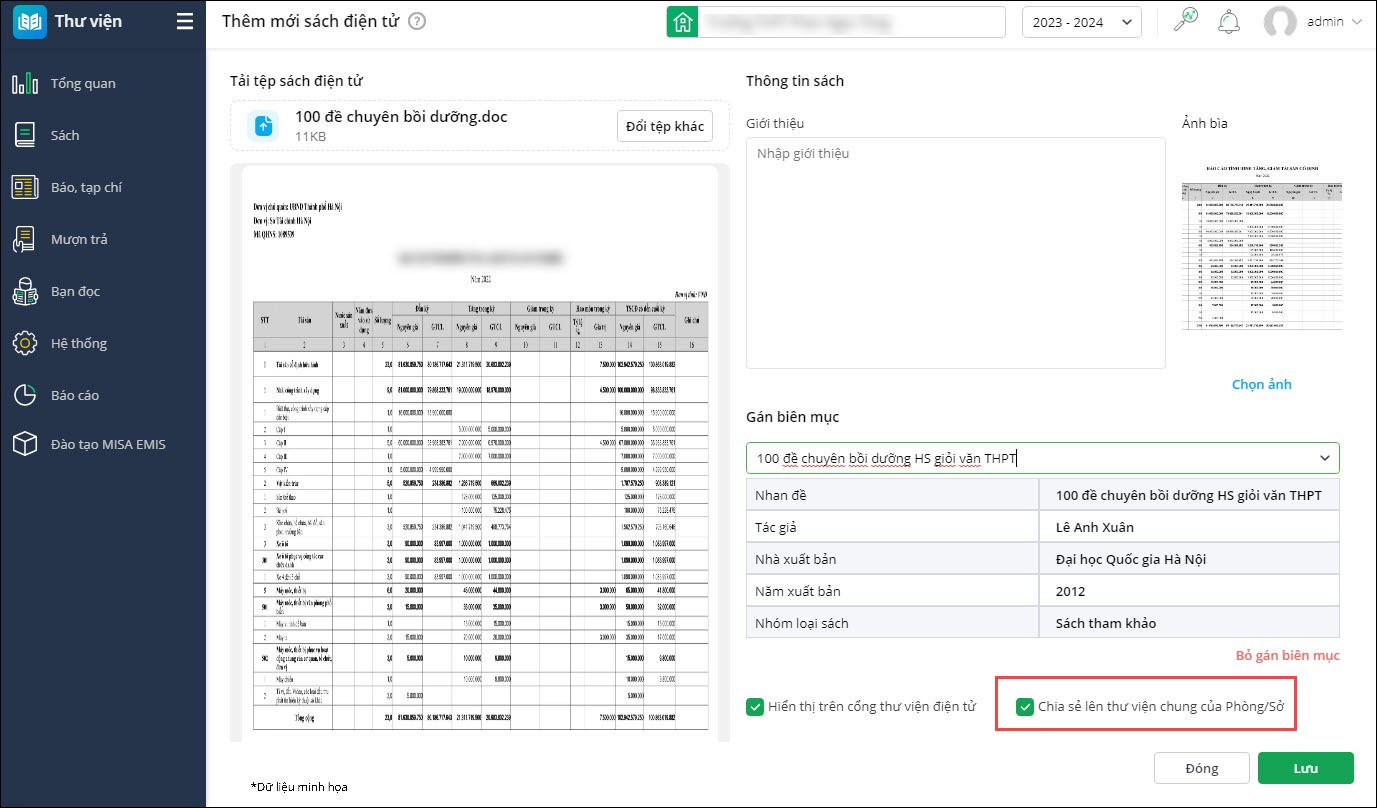Click the admin user avatar

click(1280, 22)
